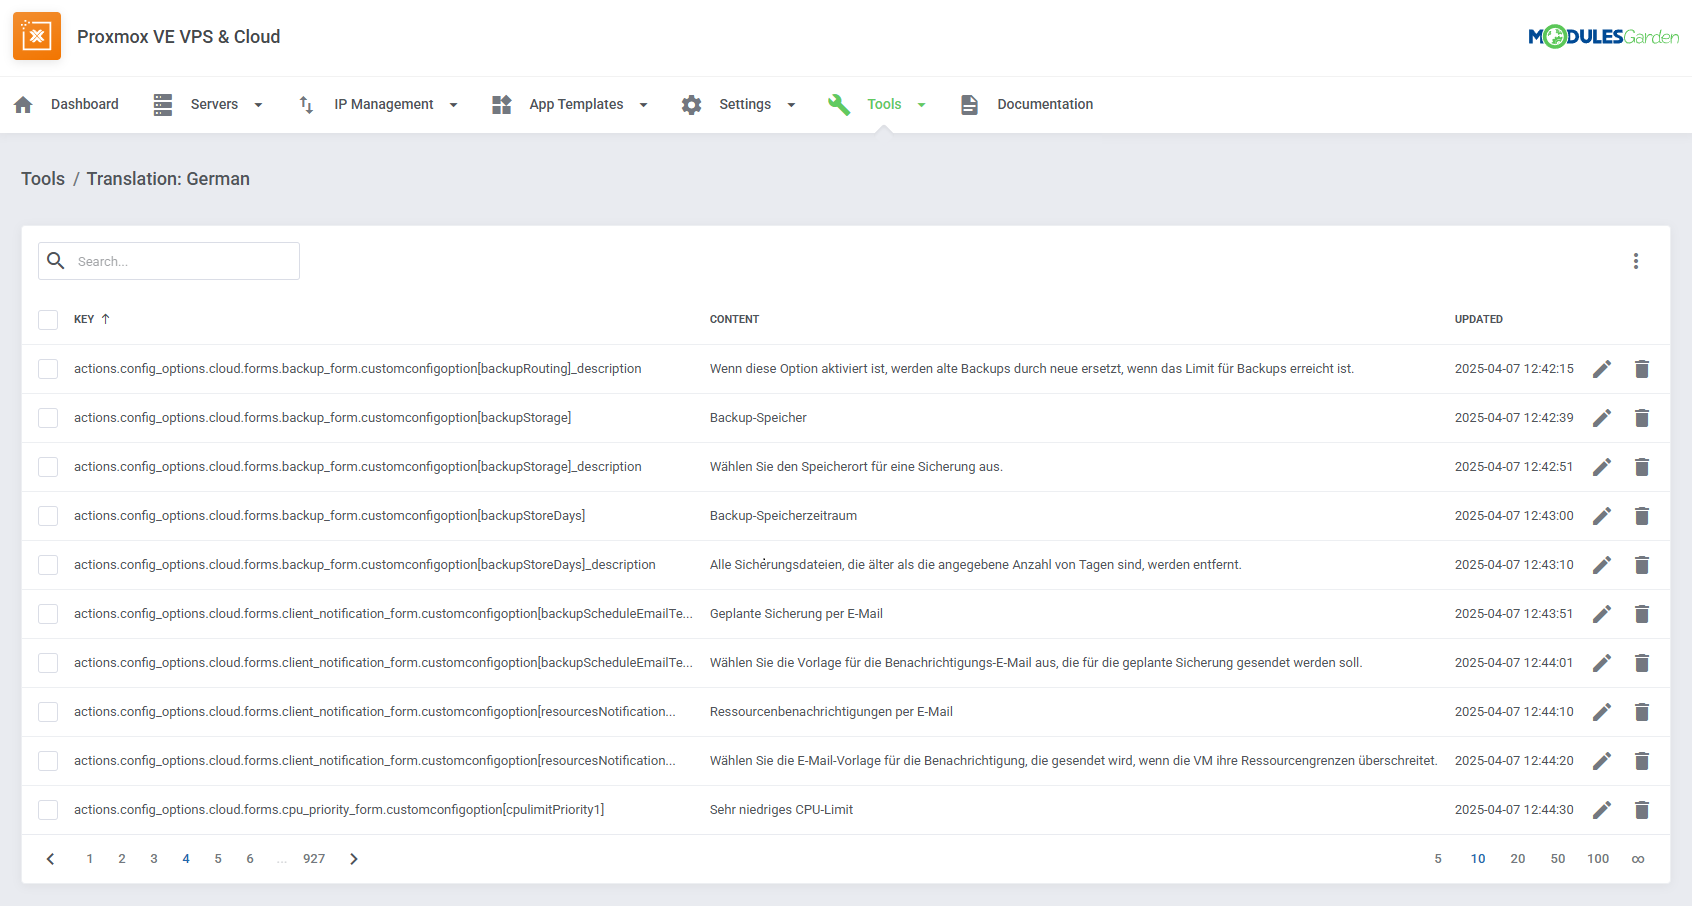Select the checkbox for the Backup-Speicher row
The height and width of the screenshot is (906, 1692).
click(47, 418)
